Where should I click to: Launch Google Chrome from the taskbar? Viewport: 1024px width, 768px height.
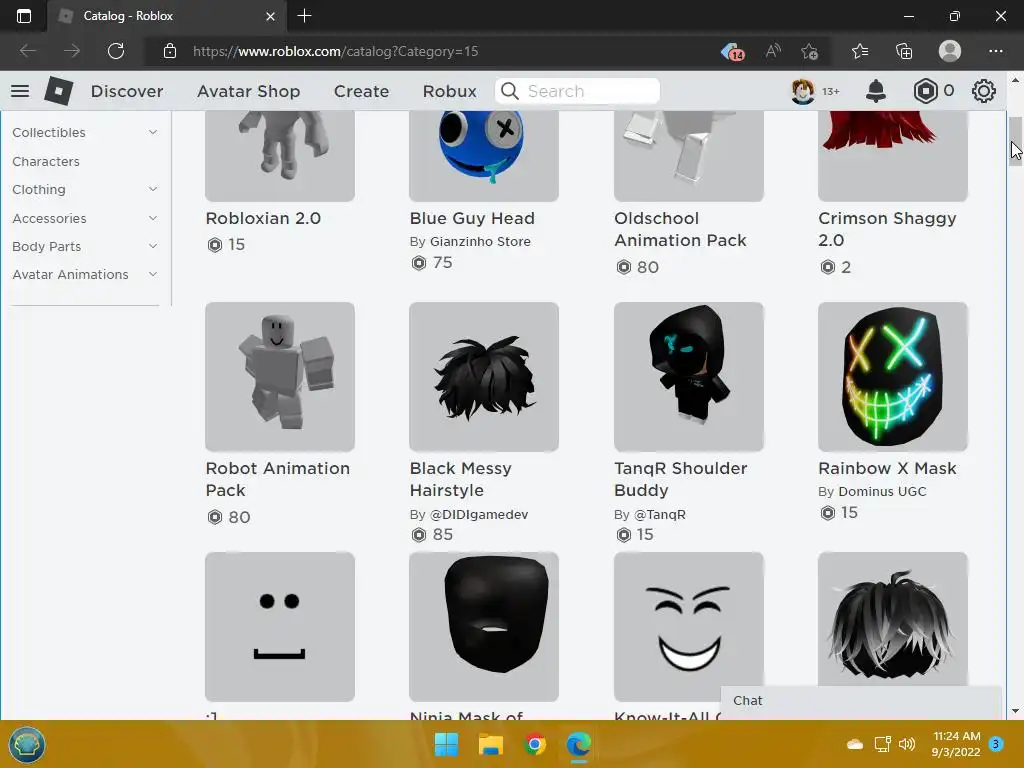pos(535,744)
